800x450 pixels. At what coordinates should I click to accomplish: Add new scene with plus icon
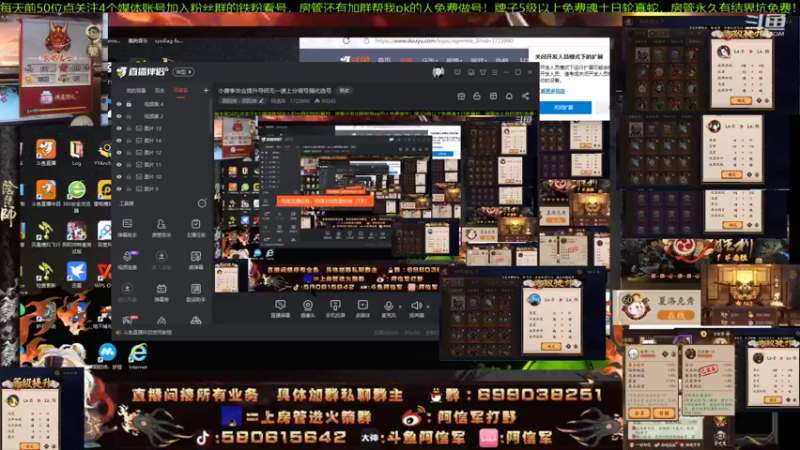206,90
